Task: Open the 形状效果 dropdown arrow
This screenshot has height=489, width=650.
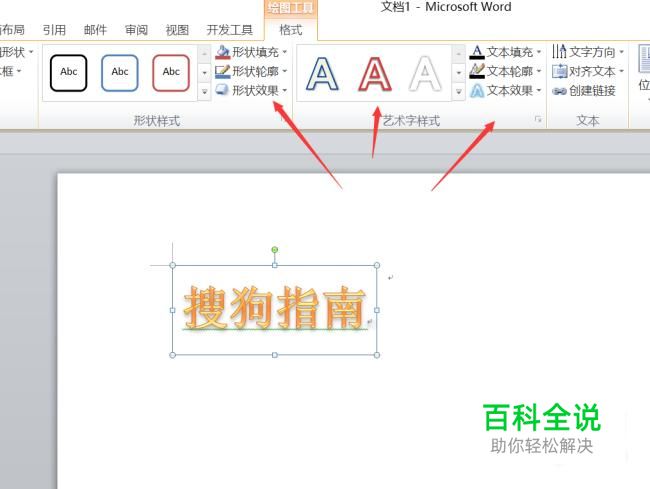Action: 285,90
